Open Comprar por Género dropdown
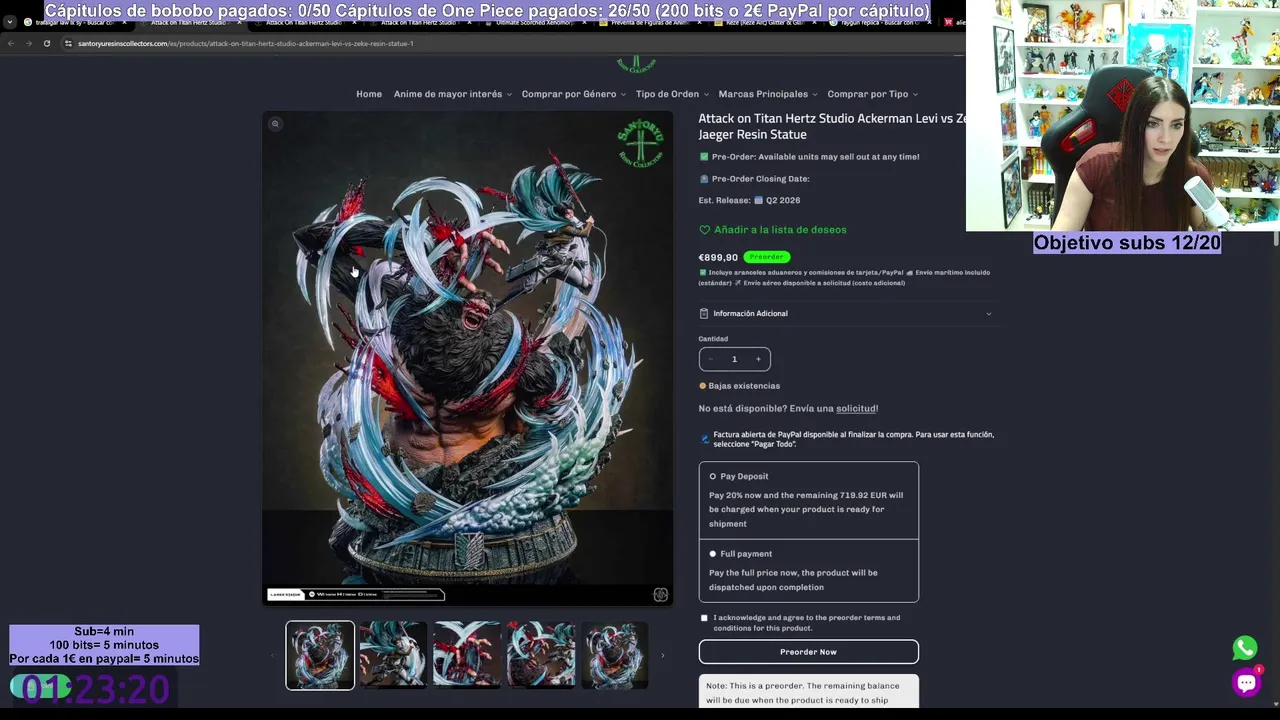Viewport: 1280px width, 720px height. (x=573, y=94)
